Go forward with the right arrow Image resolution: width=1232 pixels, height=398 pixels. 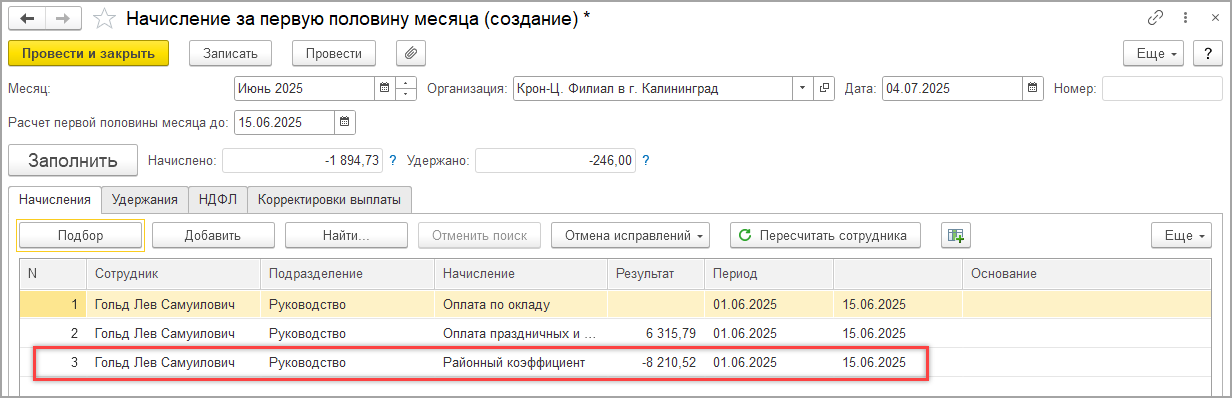pos(63,19)
